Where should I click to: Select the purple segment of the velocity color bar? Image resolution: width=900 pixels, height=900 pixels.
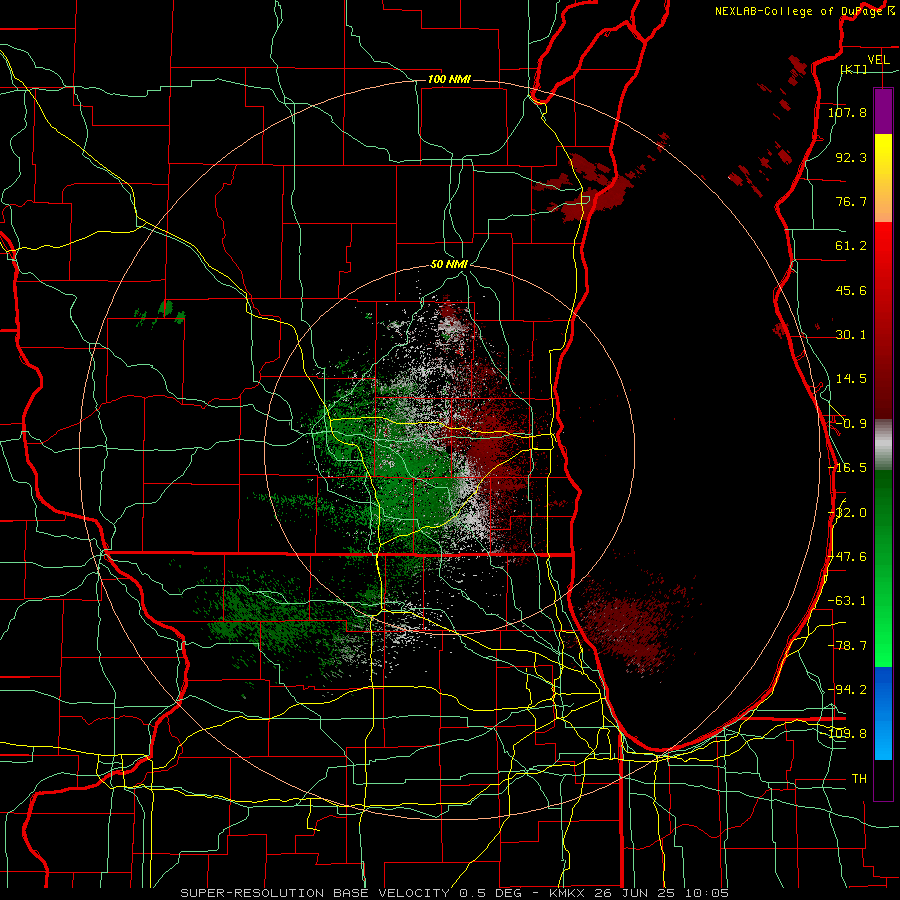(883, 111)
